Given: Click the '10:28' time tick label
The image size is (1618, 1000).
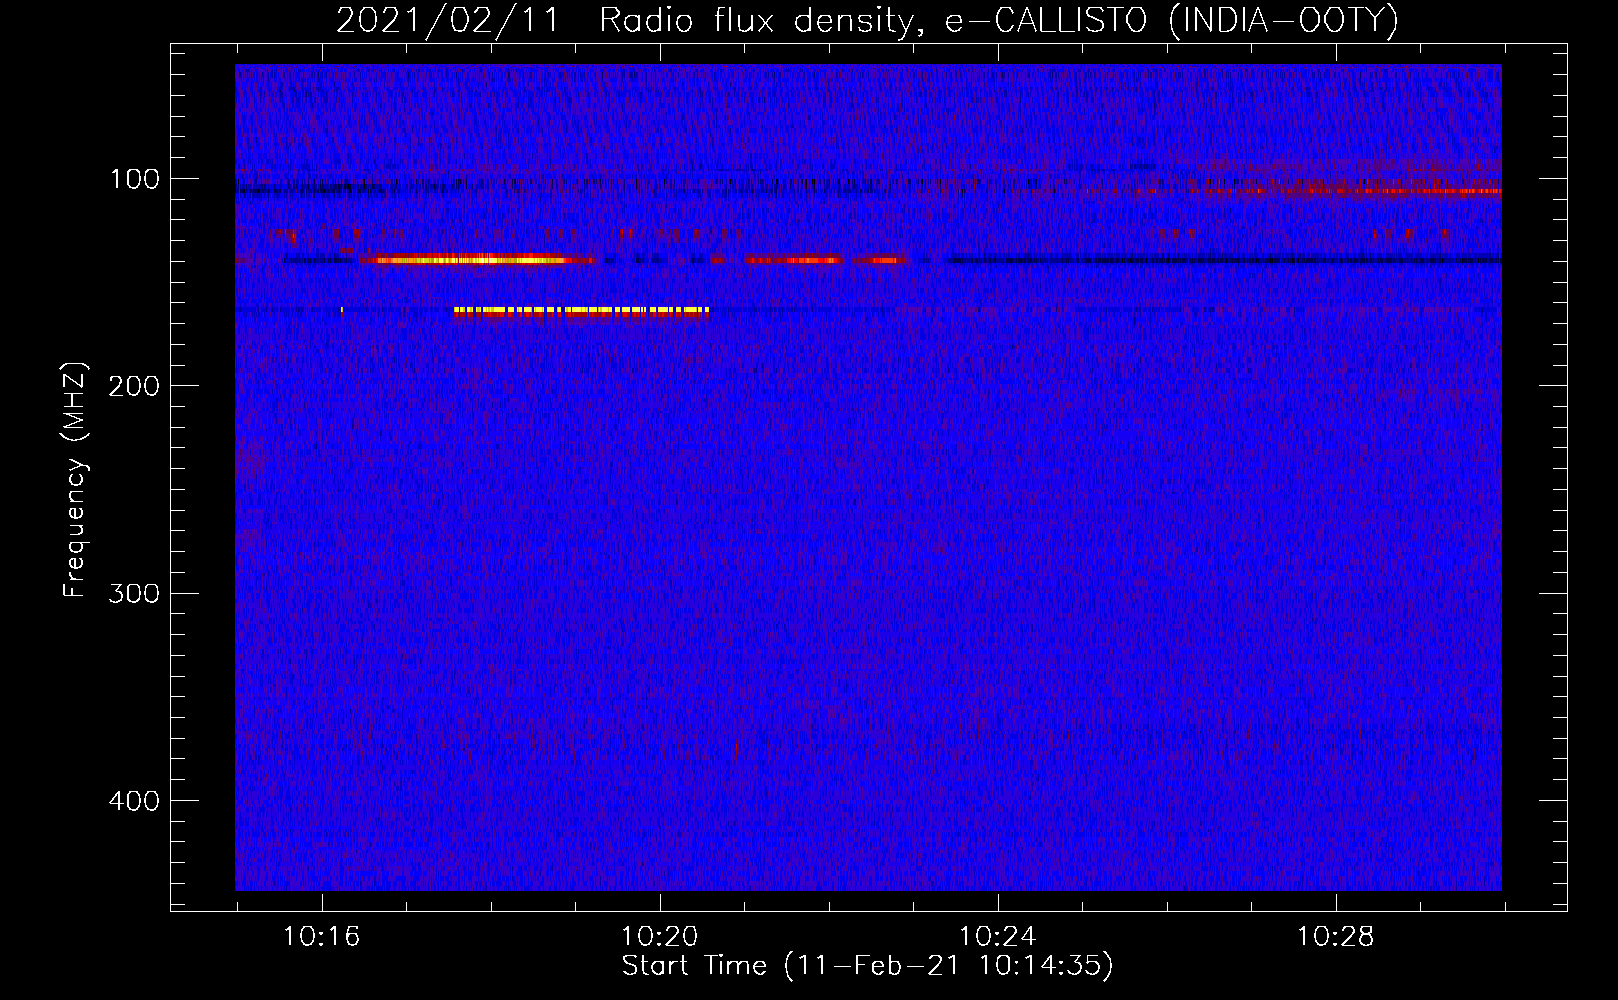Looking at the screenshot, I should tap(1335, 937).
